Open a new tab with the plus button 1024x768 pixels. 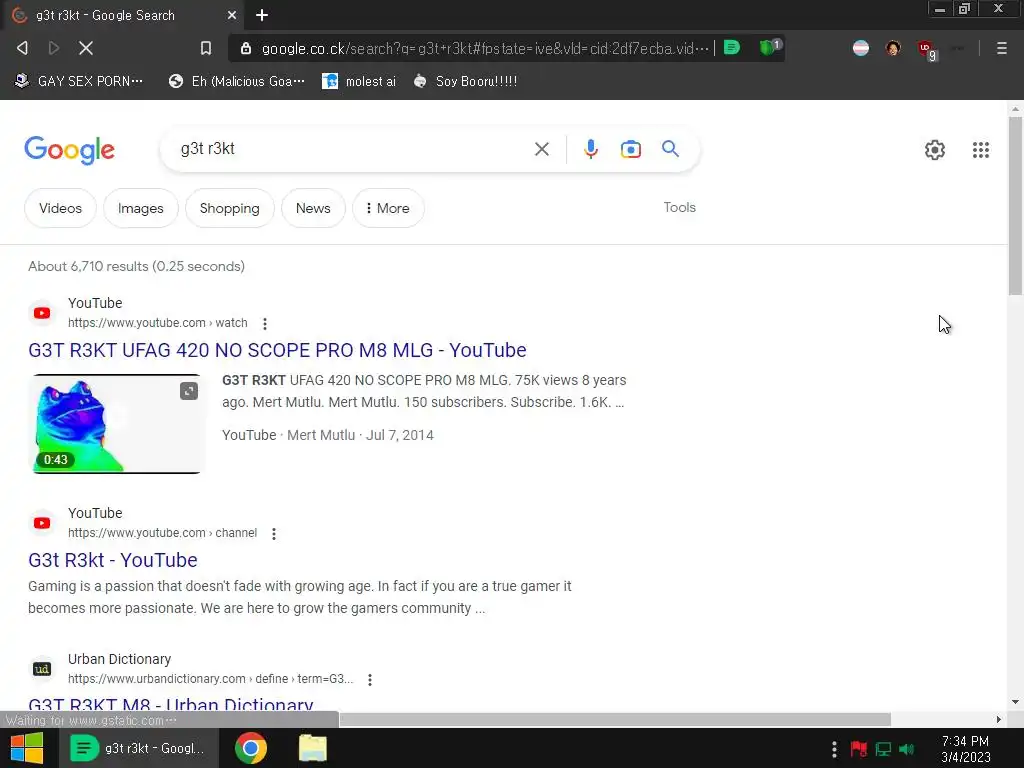point(262,15)
